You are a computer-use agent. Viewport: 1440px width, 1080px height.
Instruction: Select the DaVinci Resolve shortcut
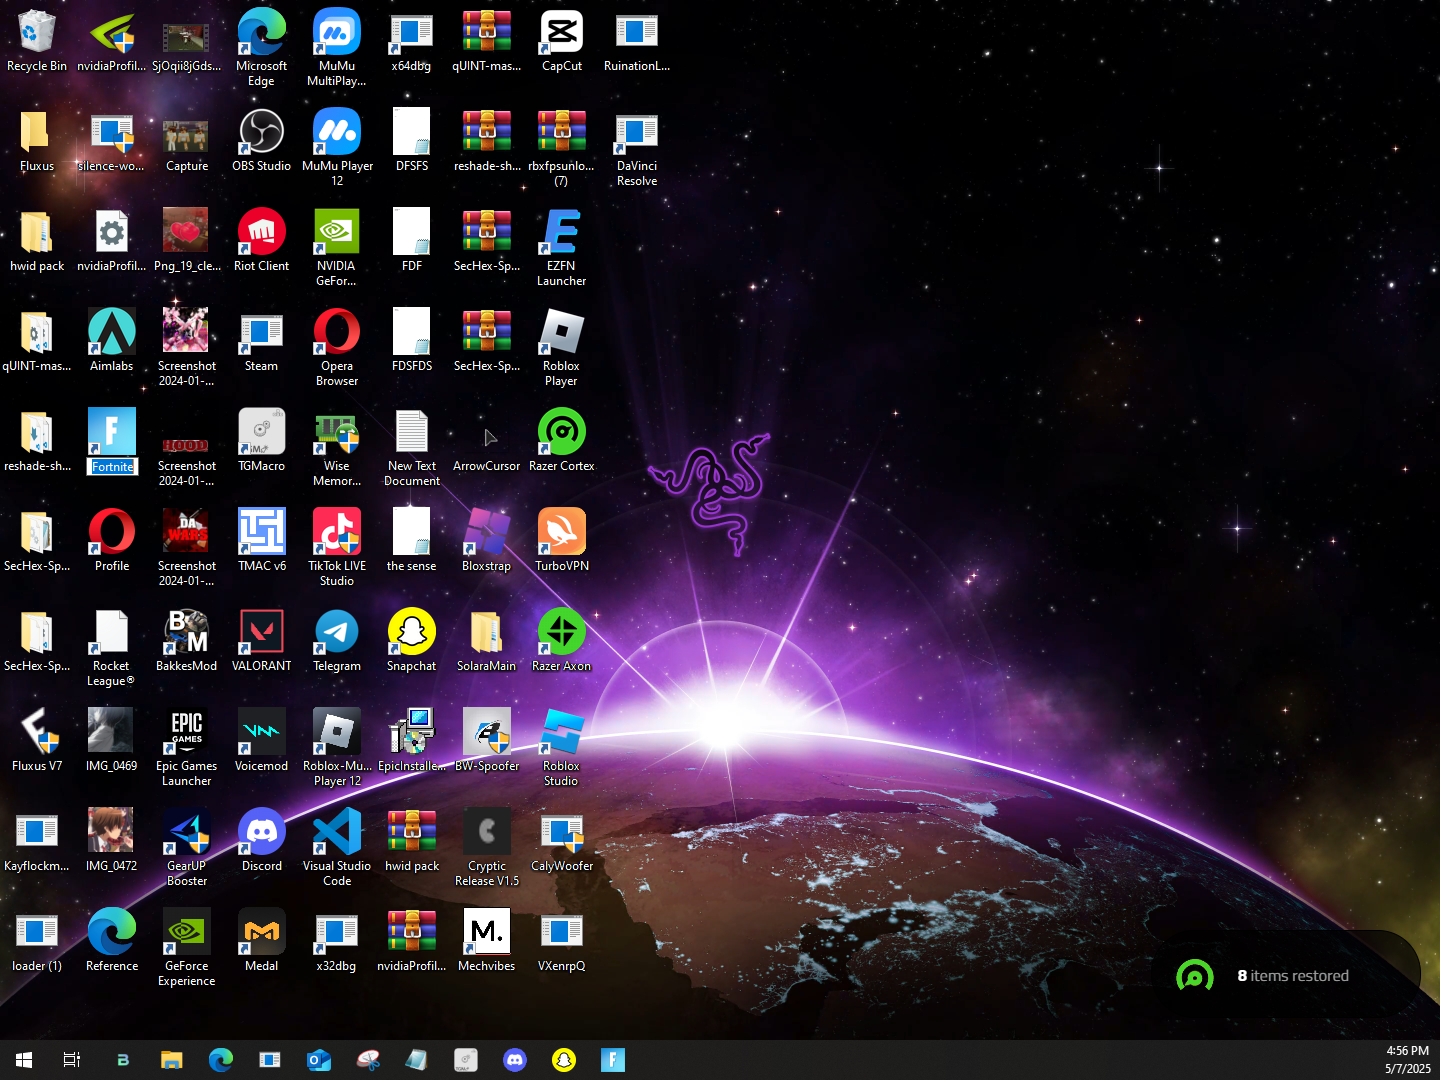[x=637, y=148]
